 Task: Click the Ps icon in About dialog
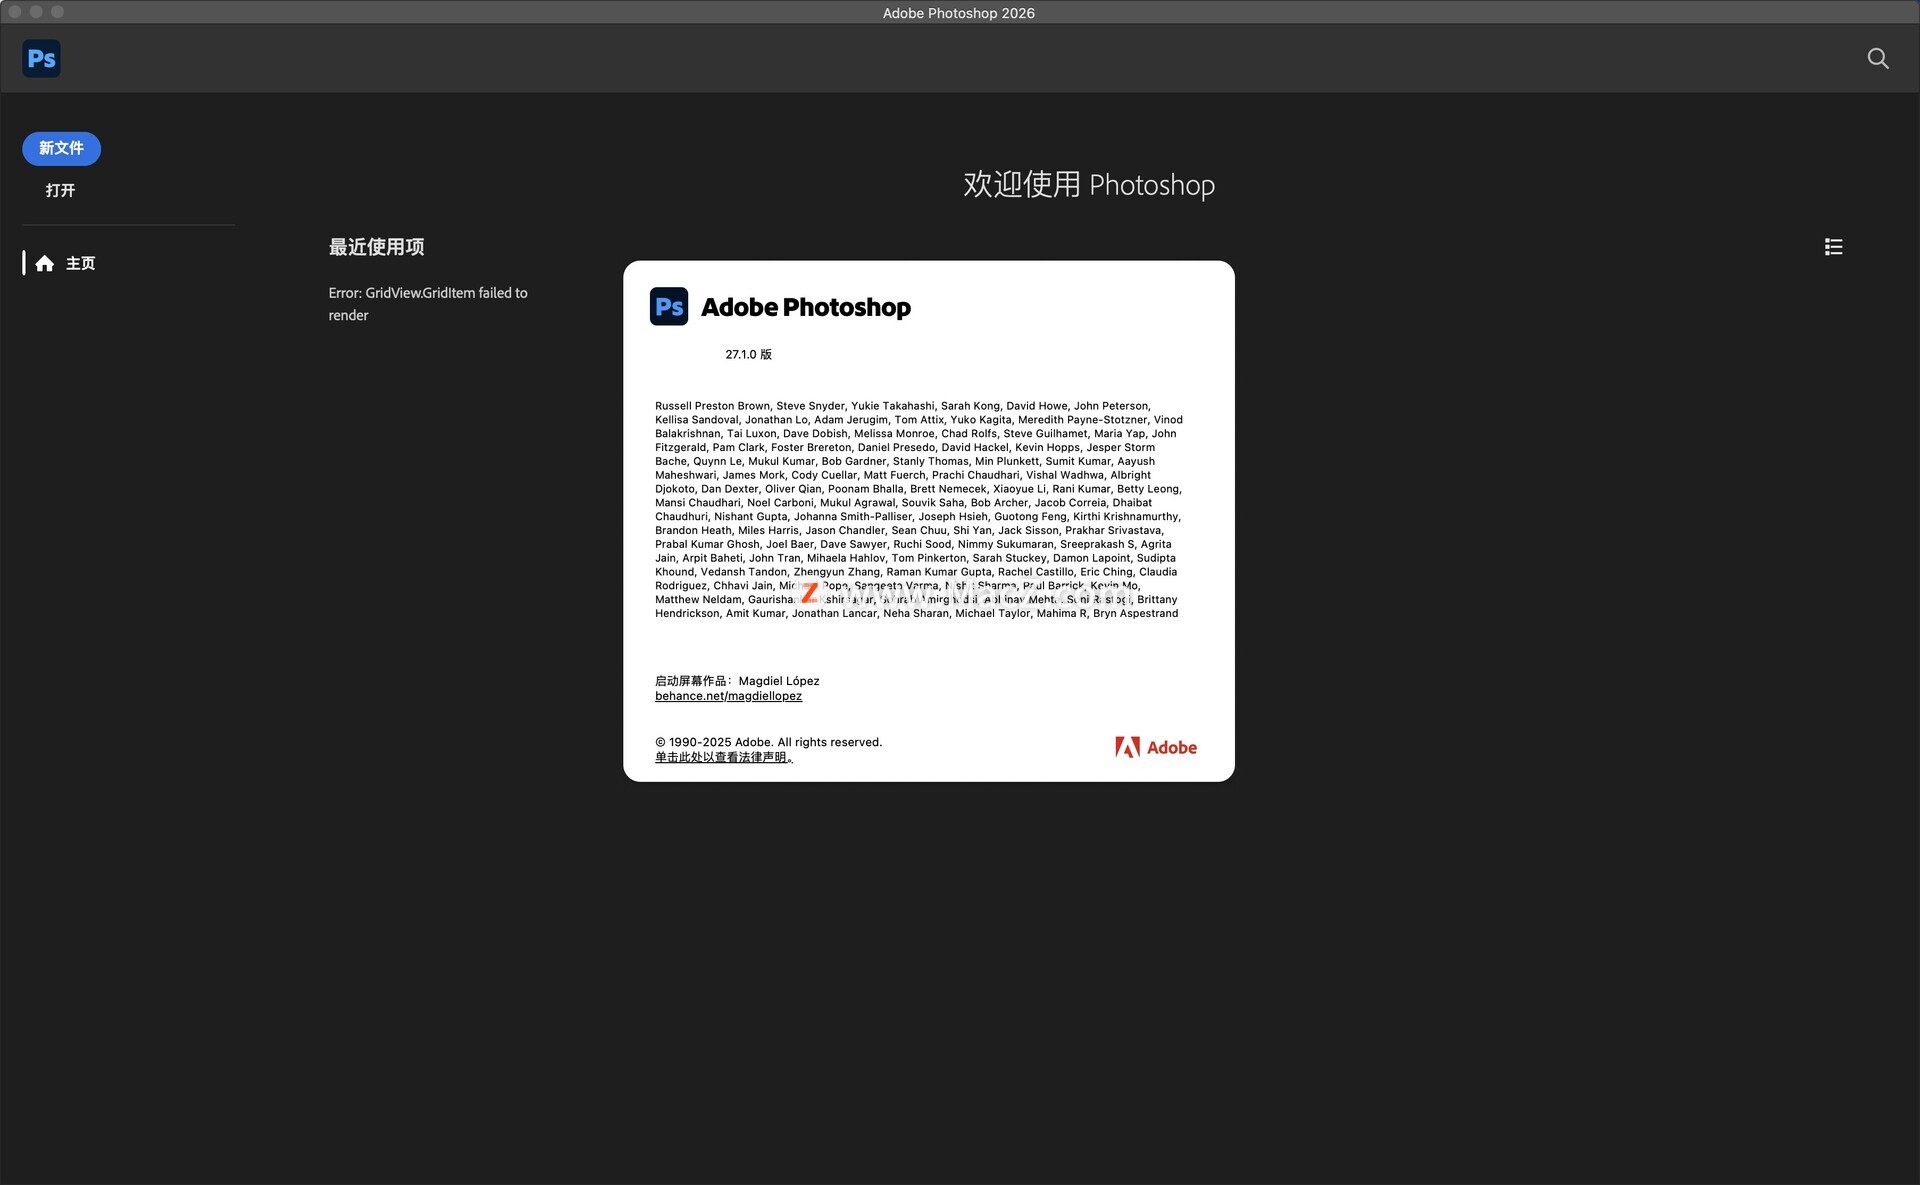point(668,307)
